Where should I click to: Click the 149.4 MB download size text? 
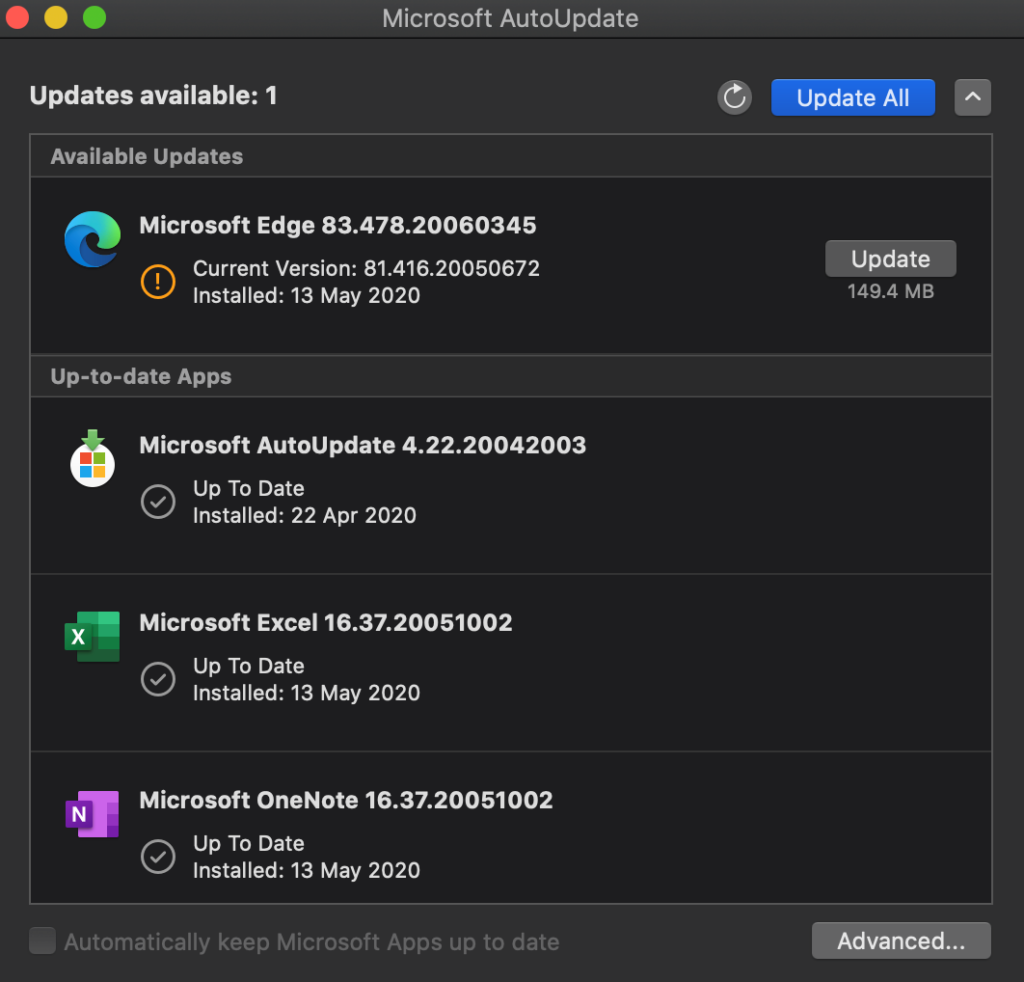coord(891,291)
